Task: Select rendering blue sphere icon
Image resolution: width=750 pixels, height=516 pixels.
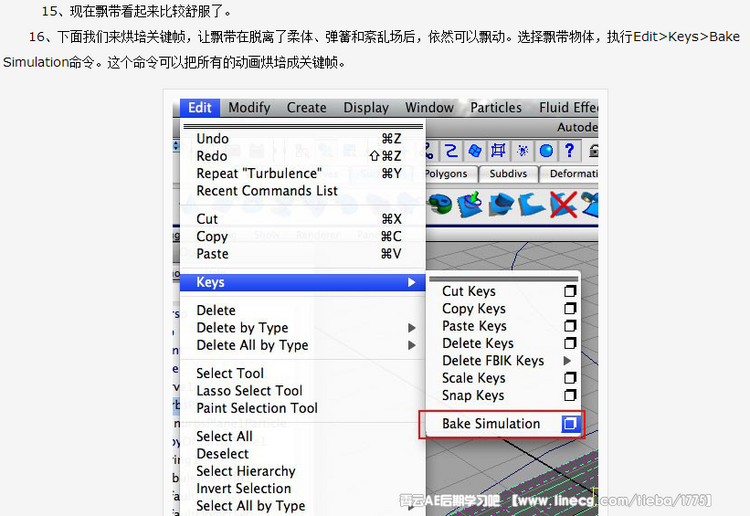Action: point(546,151)
